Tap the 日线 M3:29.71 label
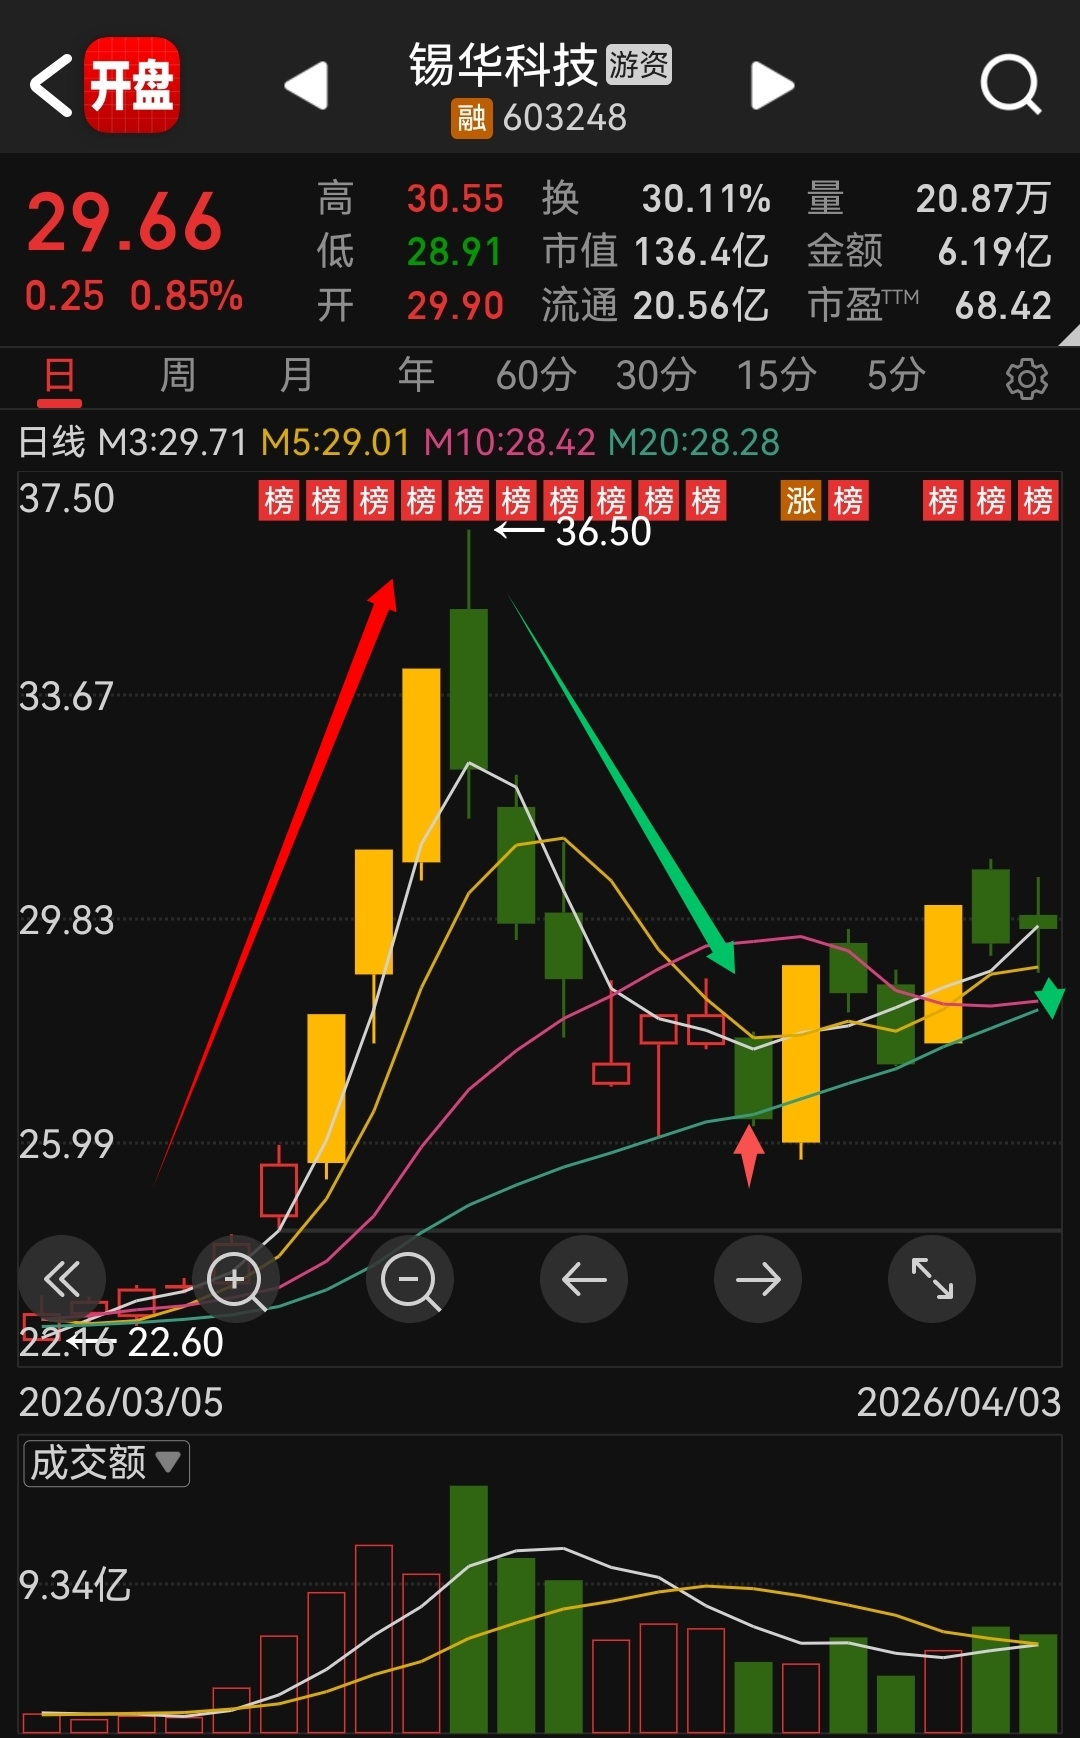The height and width of the screenshot is (1738, 1080). point(133,442)
